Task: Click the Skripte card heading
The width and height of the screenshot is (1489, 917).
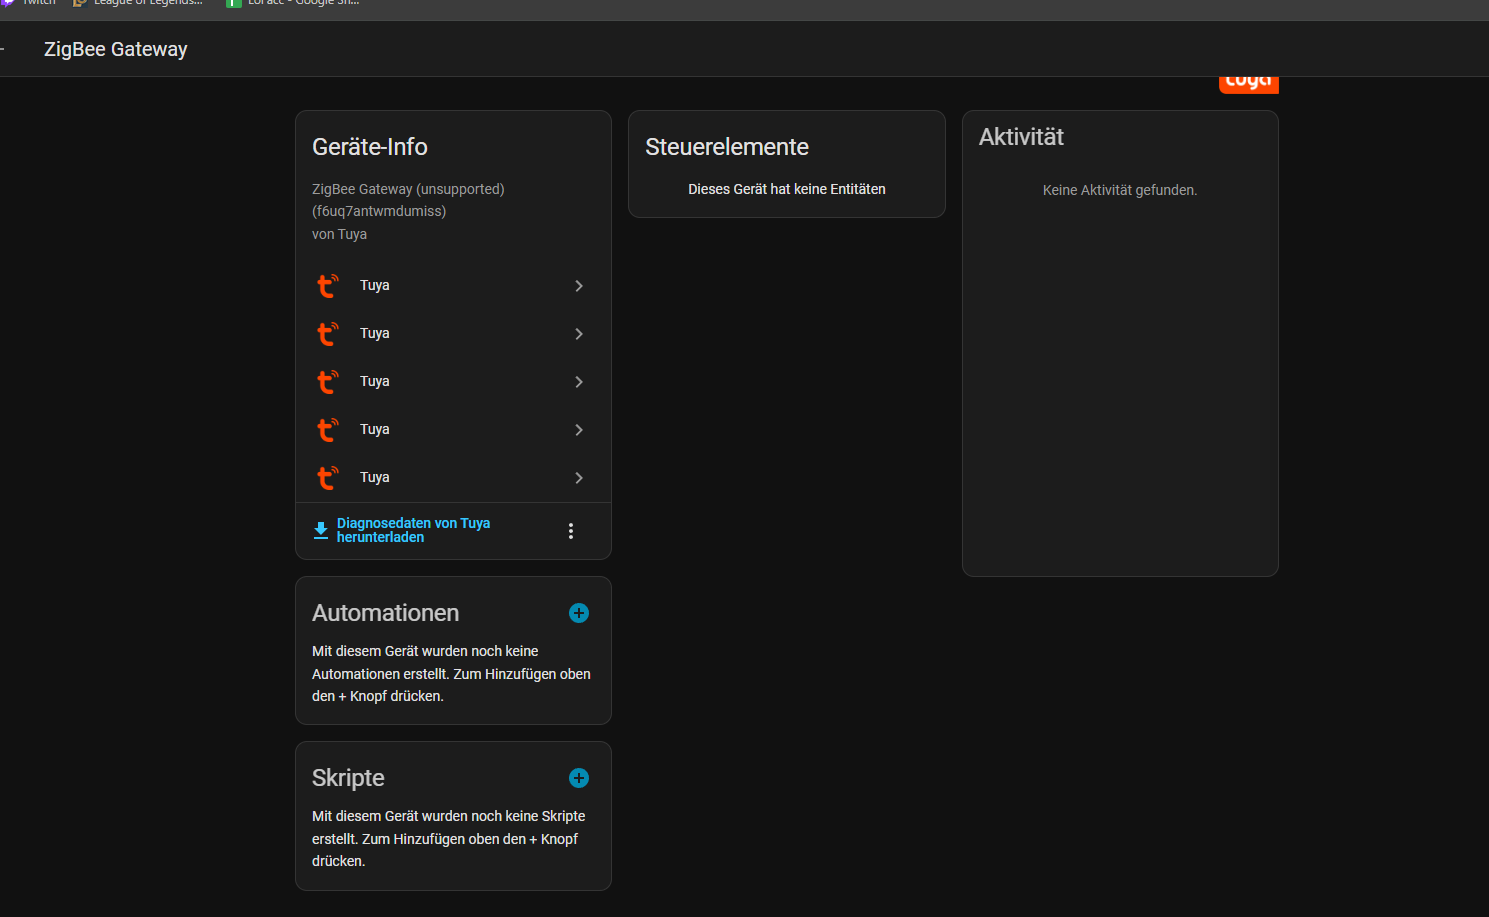Action: [348, 778]
